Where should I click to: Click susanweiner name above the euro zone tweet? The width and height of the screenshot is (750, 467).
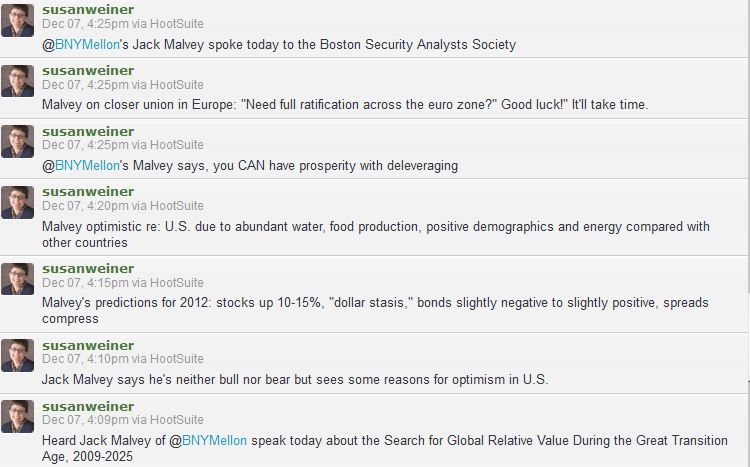point(88,70)
